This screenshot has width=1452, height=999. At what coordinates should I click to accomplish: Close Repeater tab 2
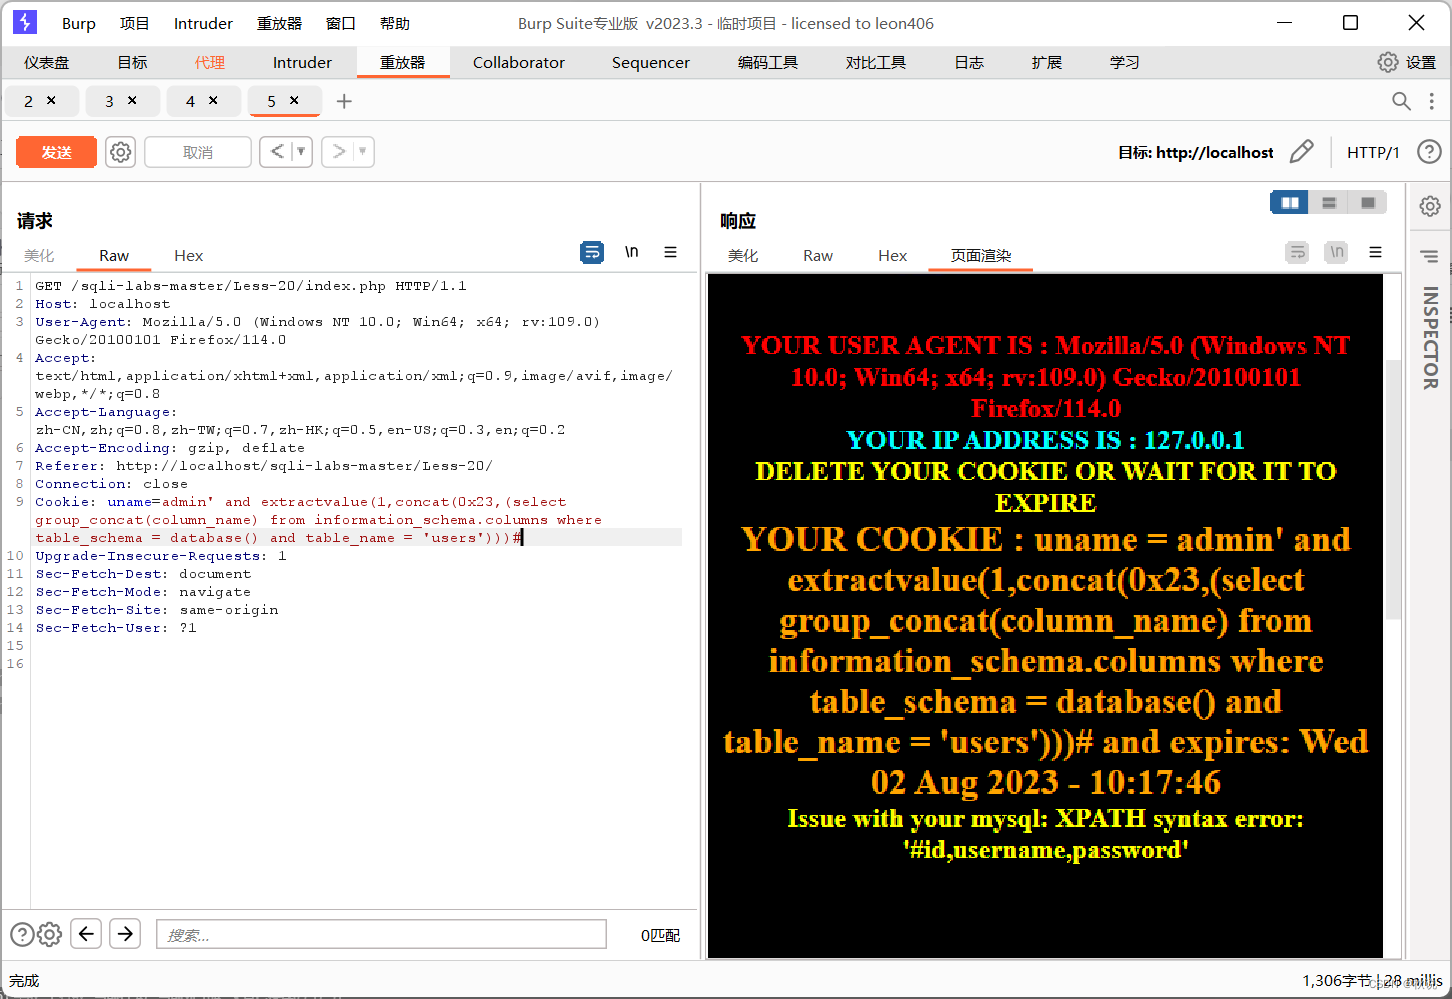click(51, 100)
